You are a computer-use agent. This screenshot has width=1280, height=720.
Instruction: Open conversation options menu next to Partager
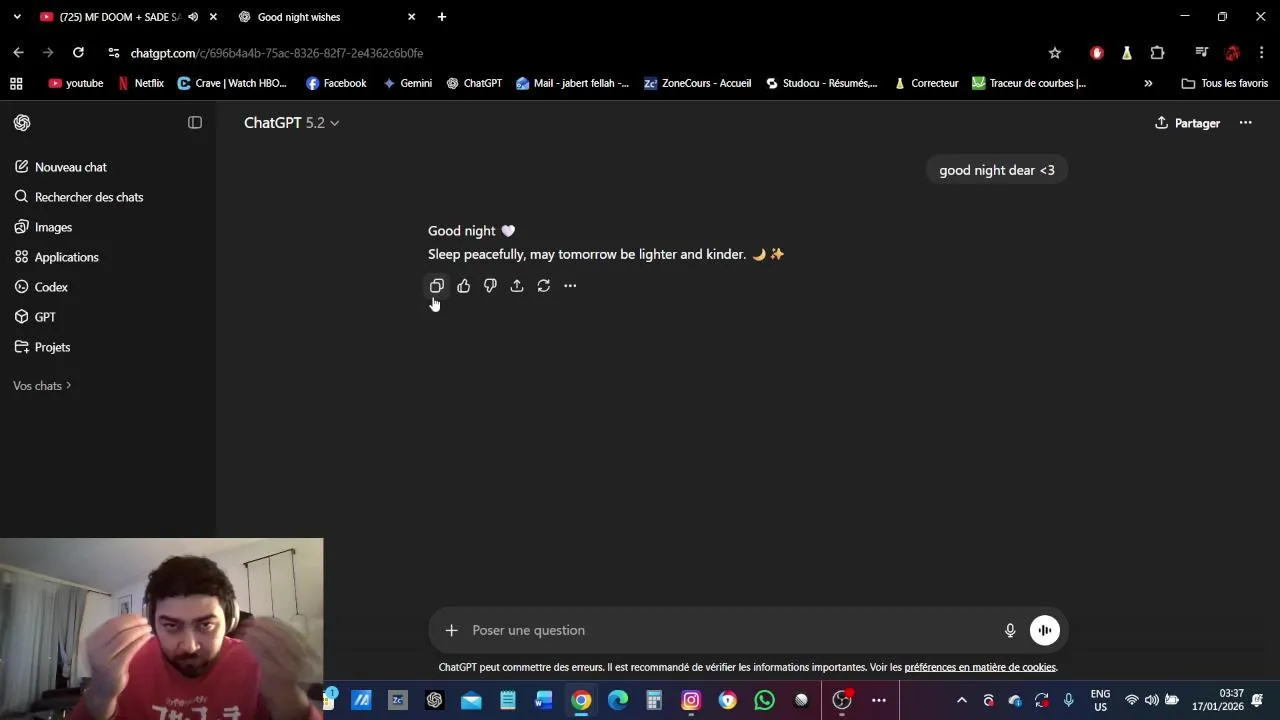coord(1245,122)
